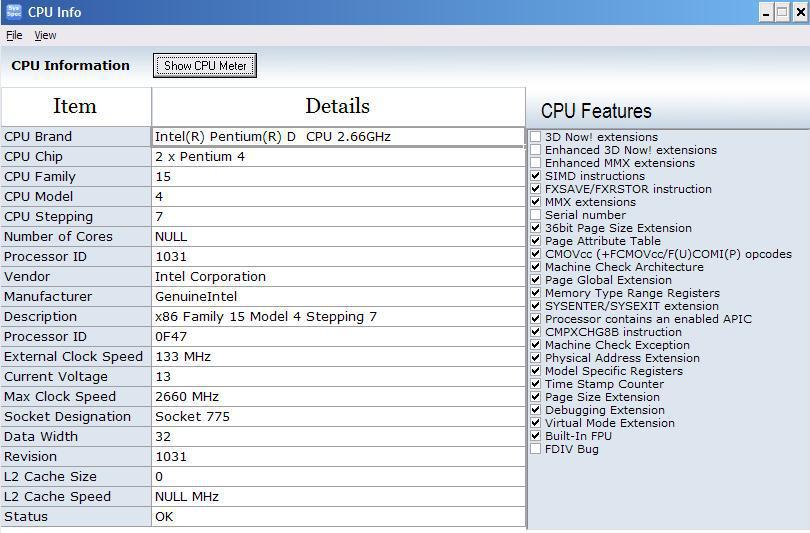Uncheck the Built-In FPU checkbox
This screenshot has width=810, height=533.
pyautogui.click(x=536, y=436)
